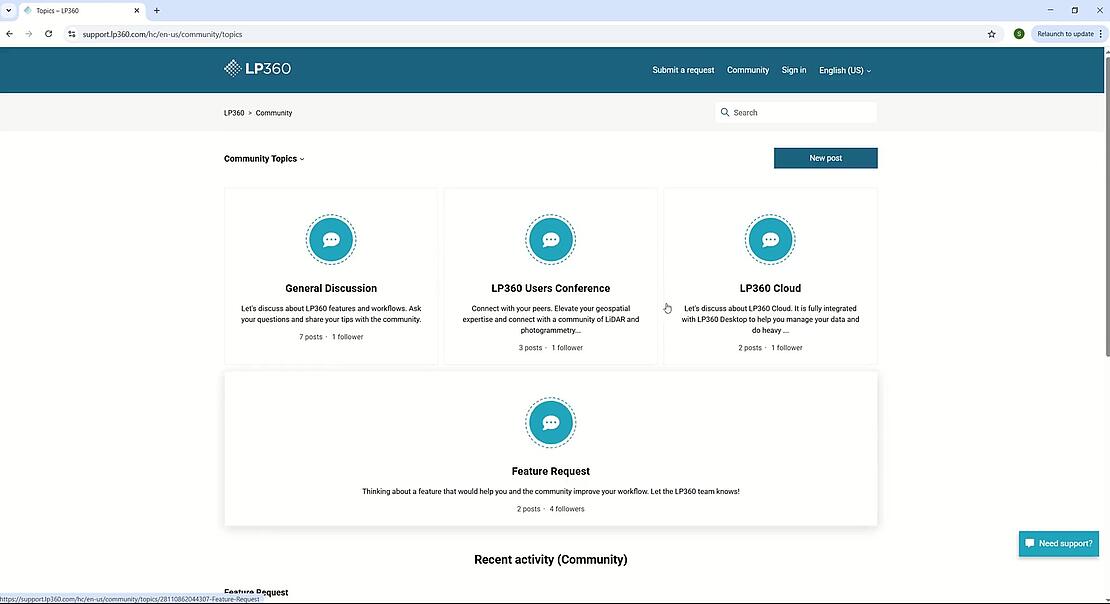
Task: Open LP360 Users Conference topic title
Action: (x=551, y=288)
